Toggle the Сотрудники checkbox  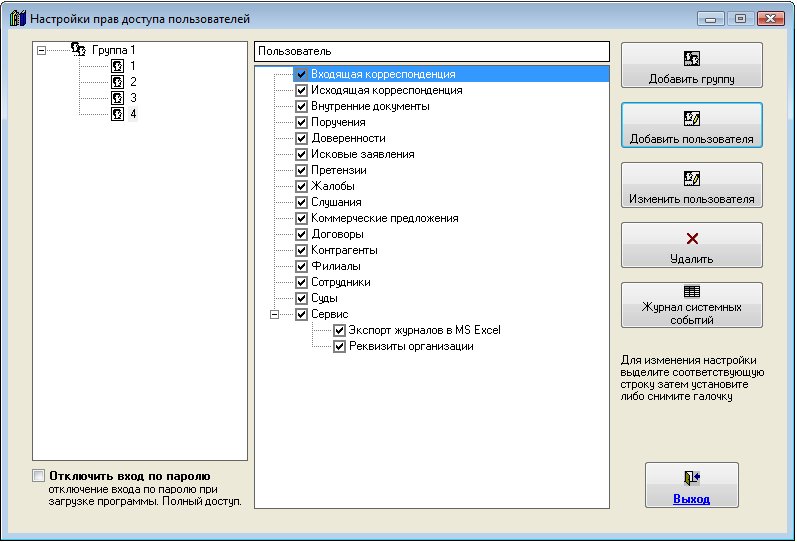[x=301, y=282]
